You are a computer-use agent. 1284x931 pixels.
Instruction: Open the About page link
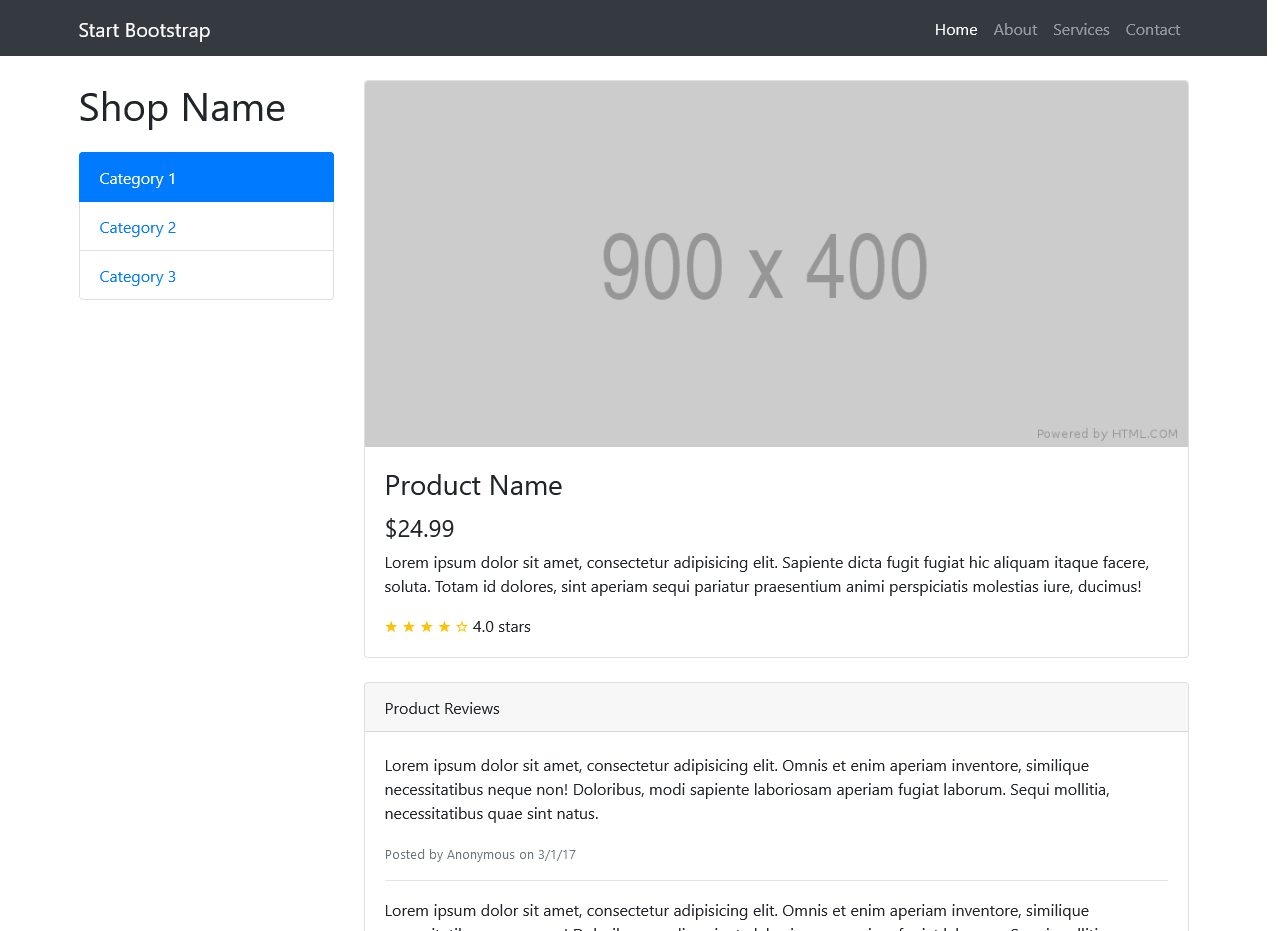[1015, 29]
